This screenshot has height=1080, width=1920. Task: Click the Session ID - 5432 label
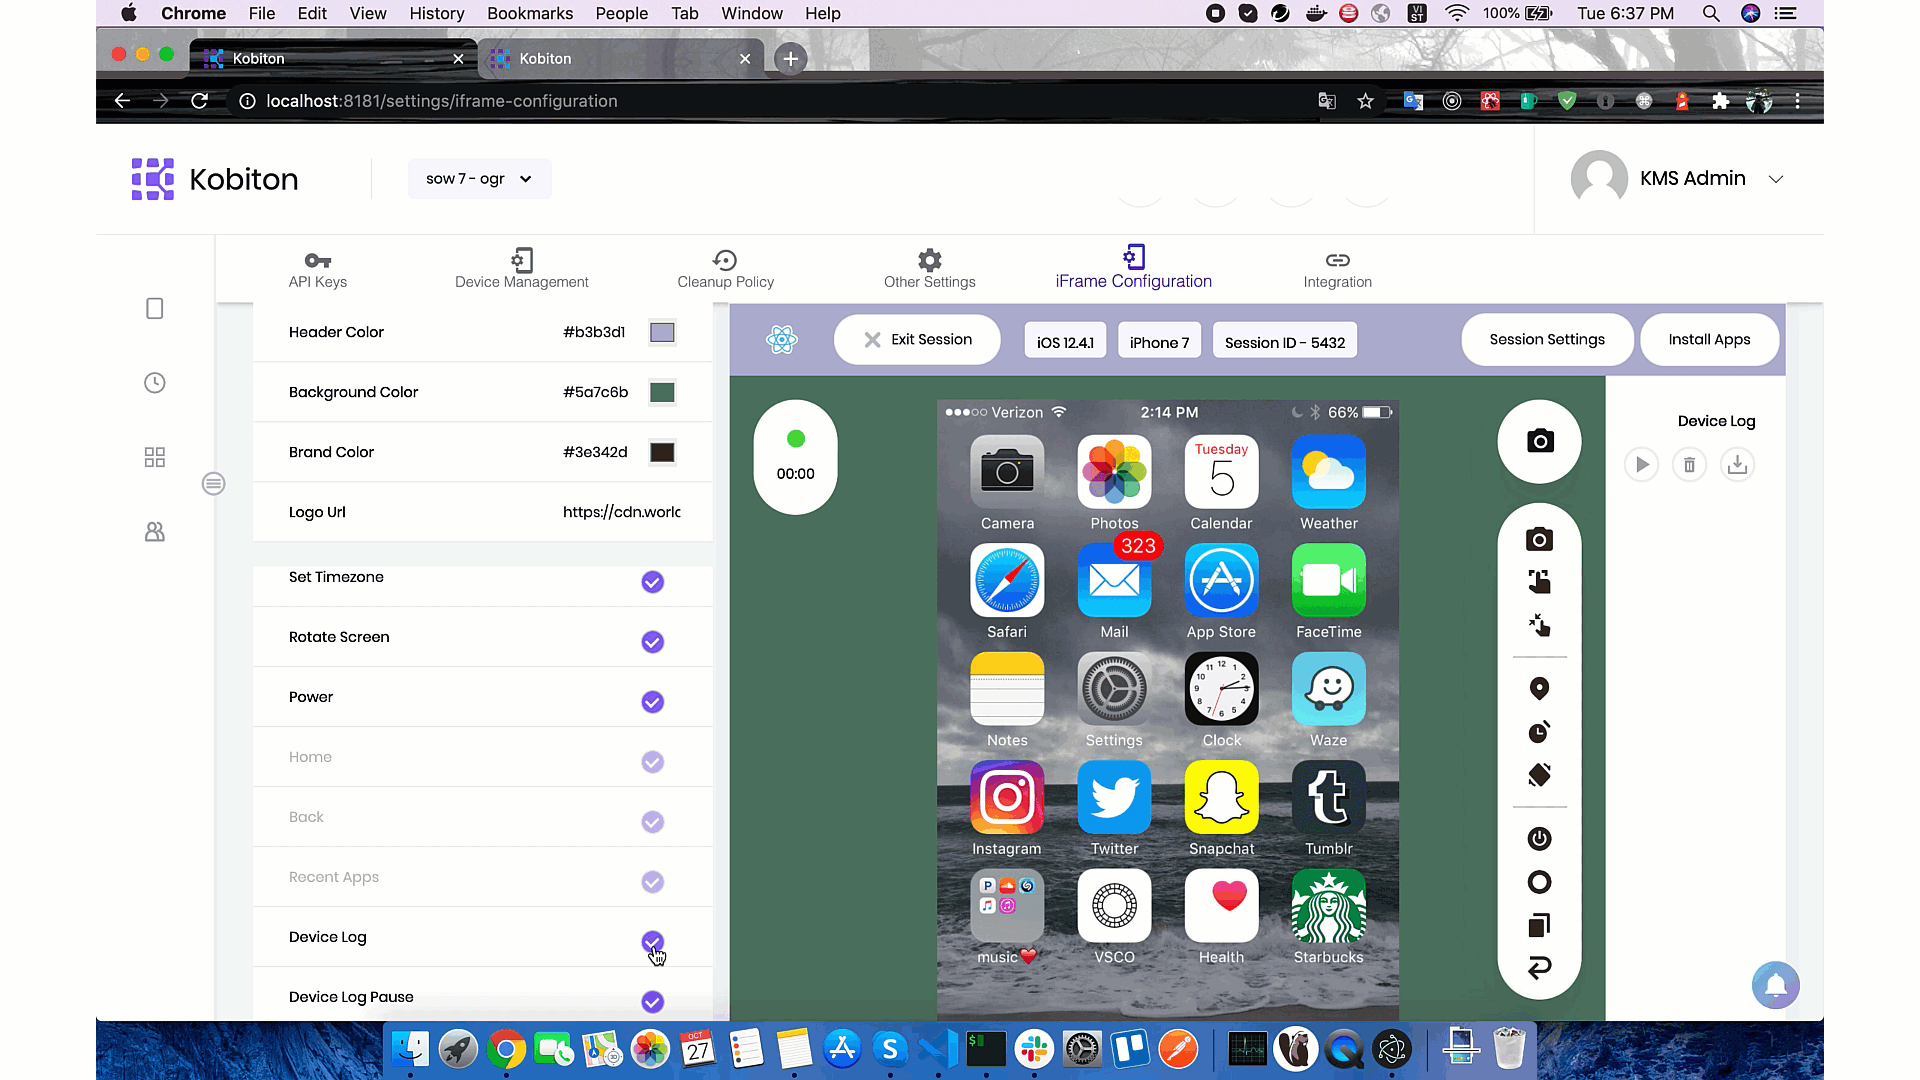[1284, 342]
